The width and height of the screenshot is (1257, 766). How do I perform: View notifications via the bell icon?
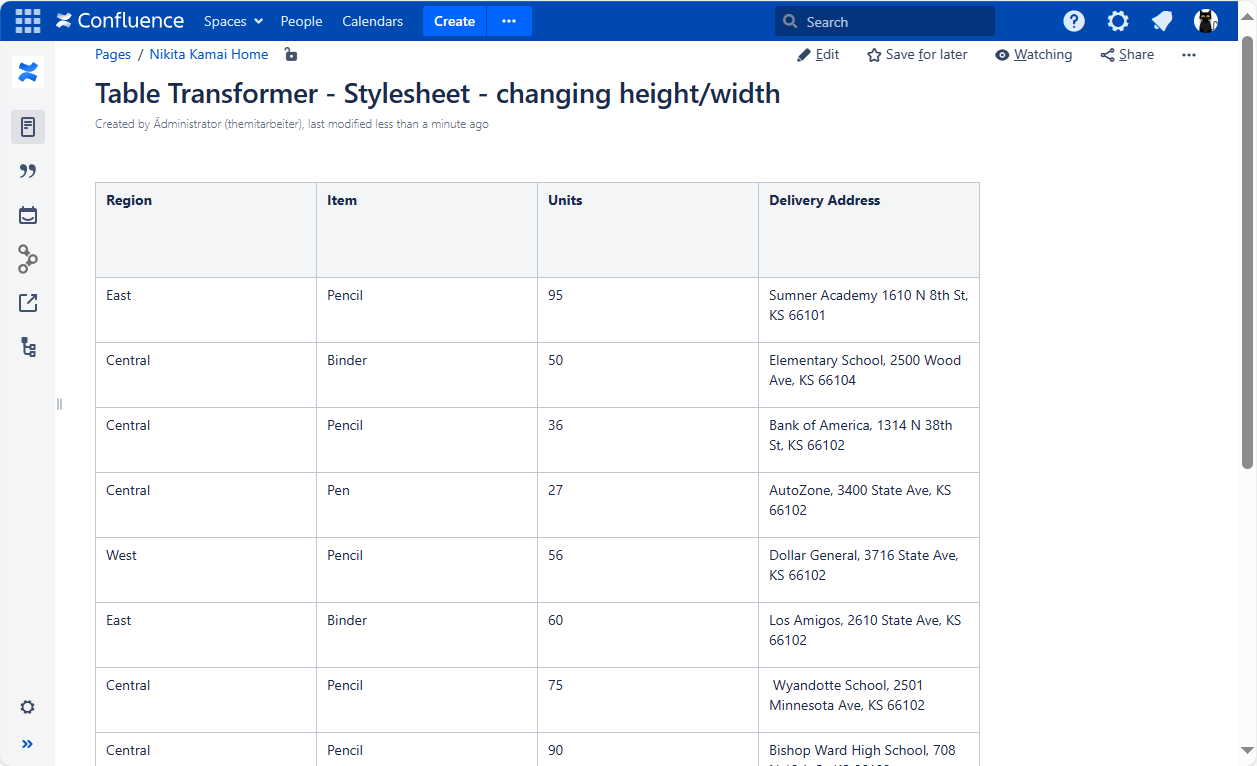[x=1162, y=21]
